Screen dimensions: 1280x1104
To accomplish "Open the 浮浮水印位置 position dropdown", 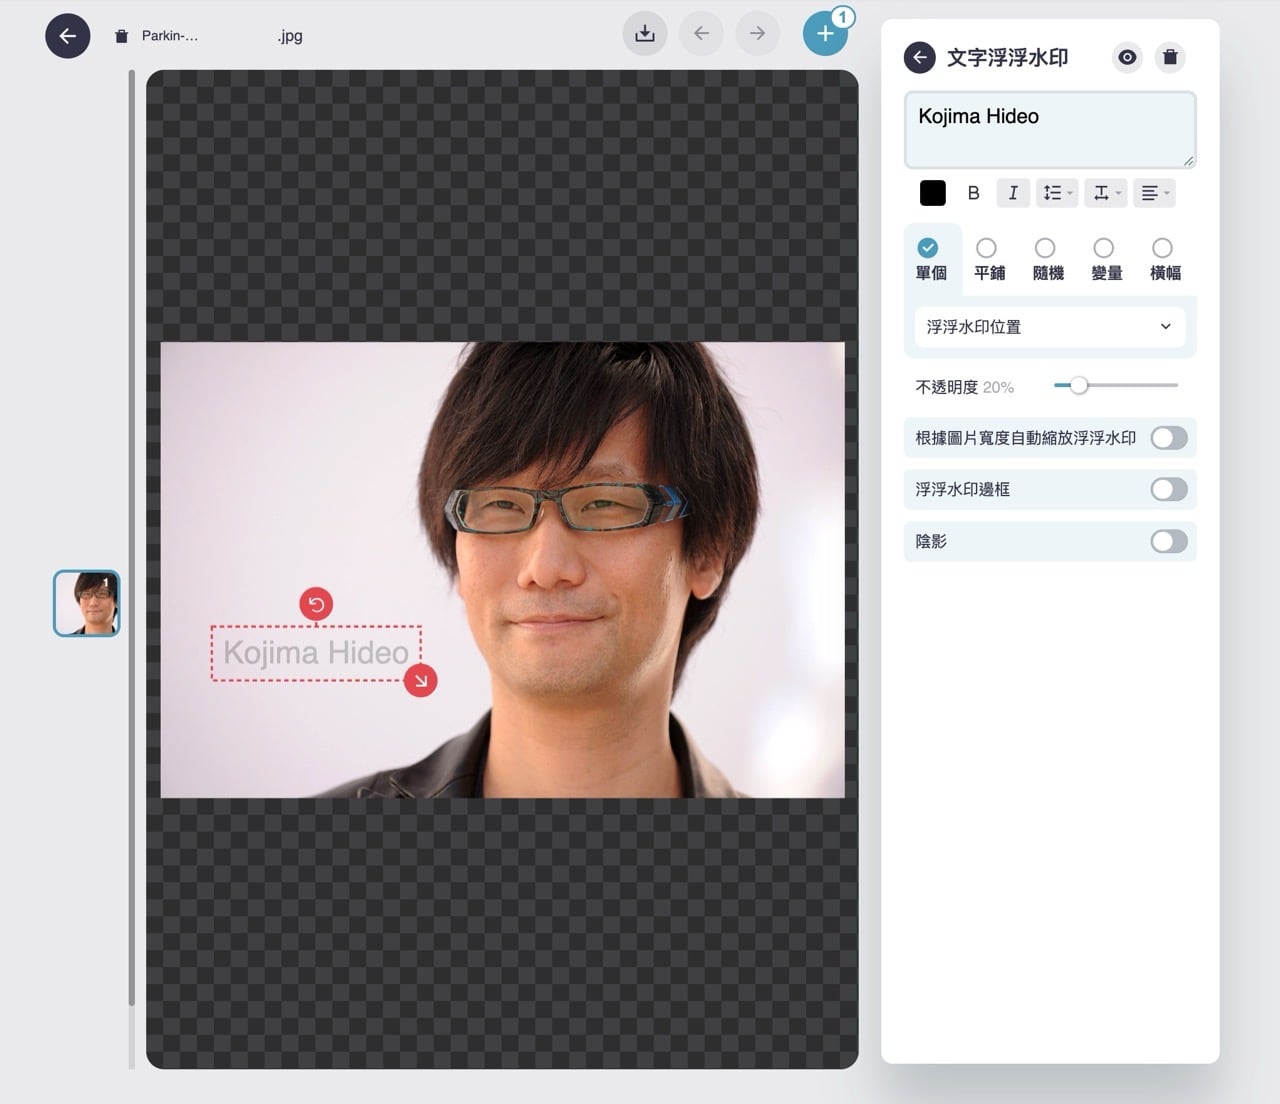I will pyautogui.click(x=1049, y=327).
